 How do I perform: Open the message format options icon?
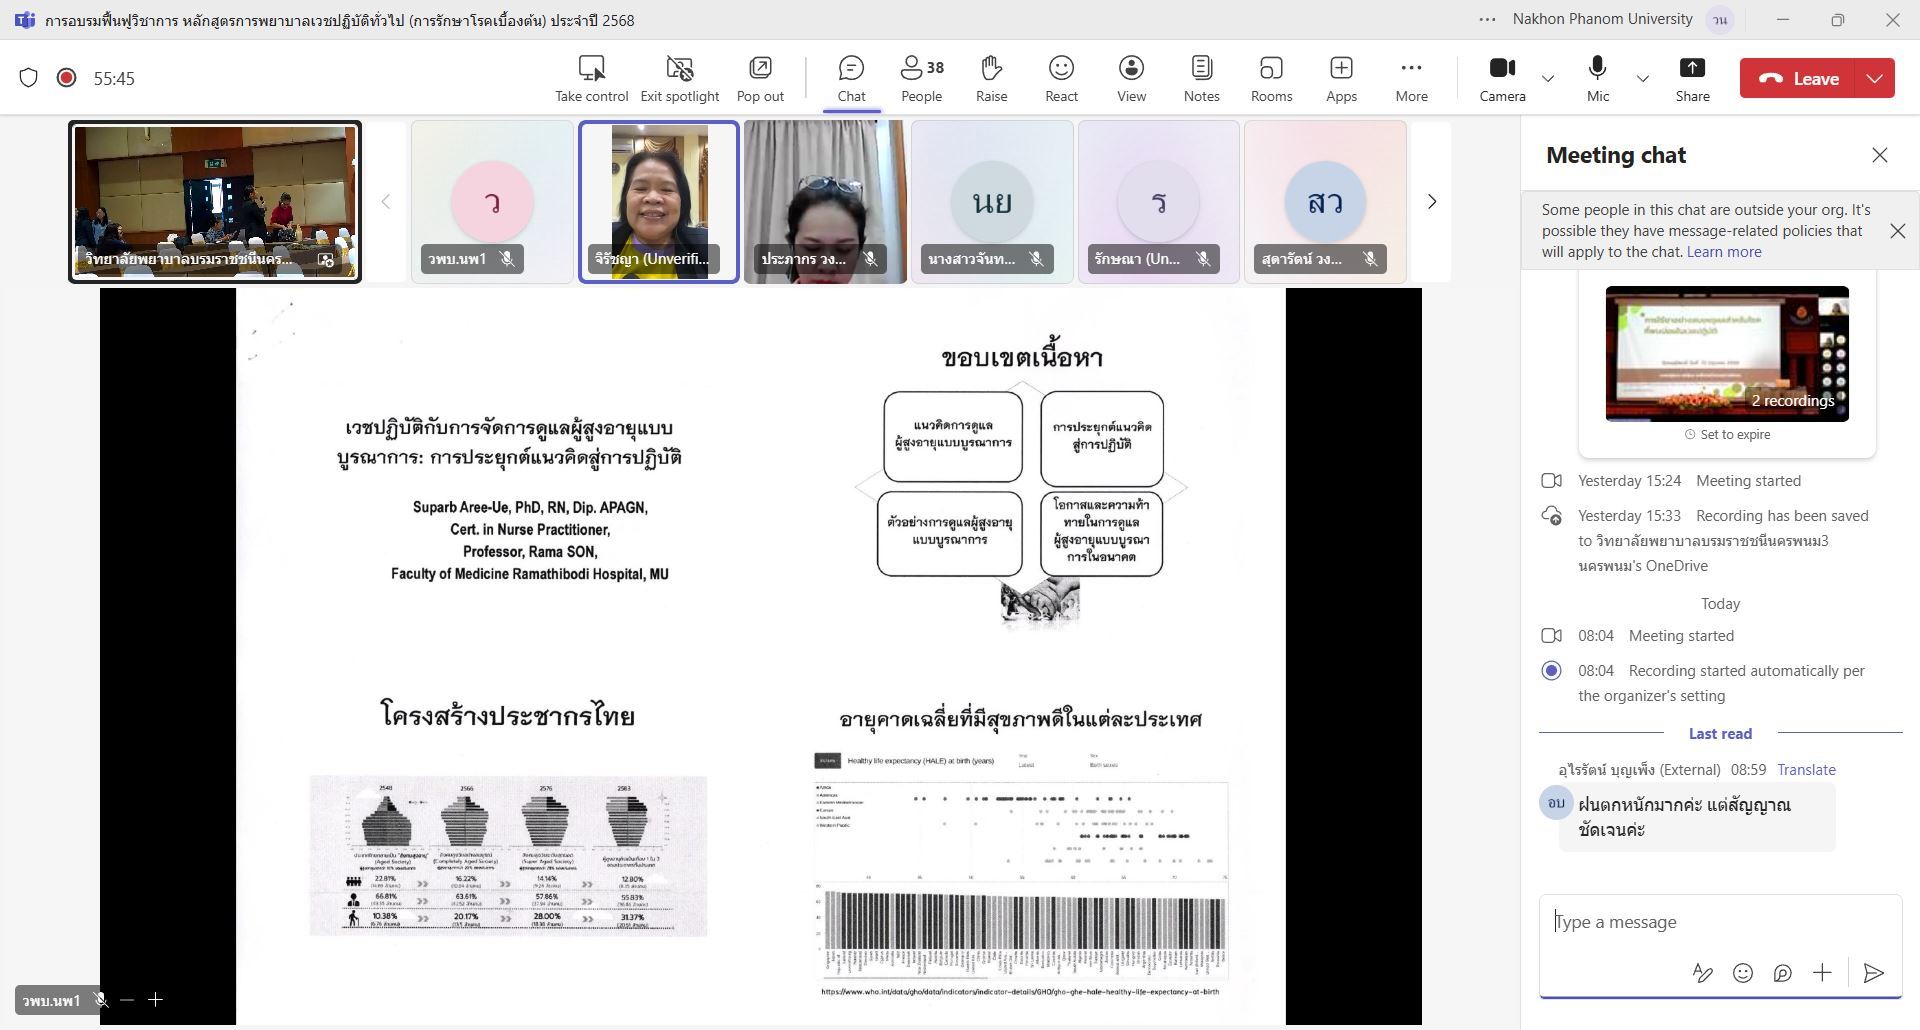tap(1702, 973)
